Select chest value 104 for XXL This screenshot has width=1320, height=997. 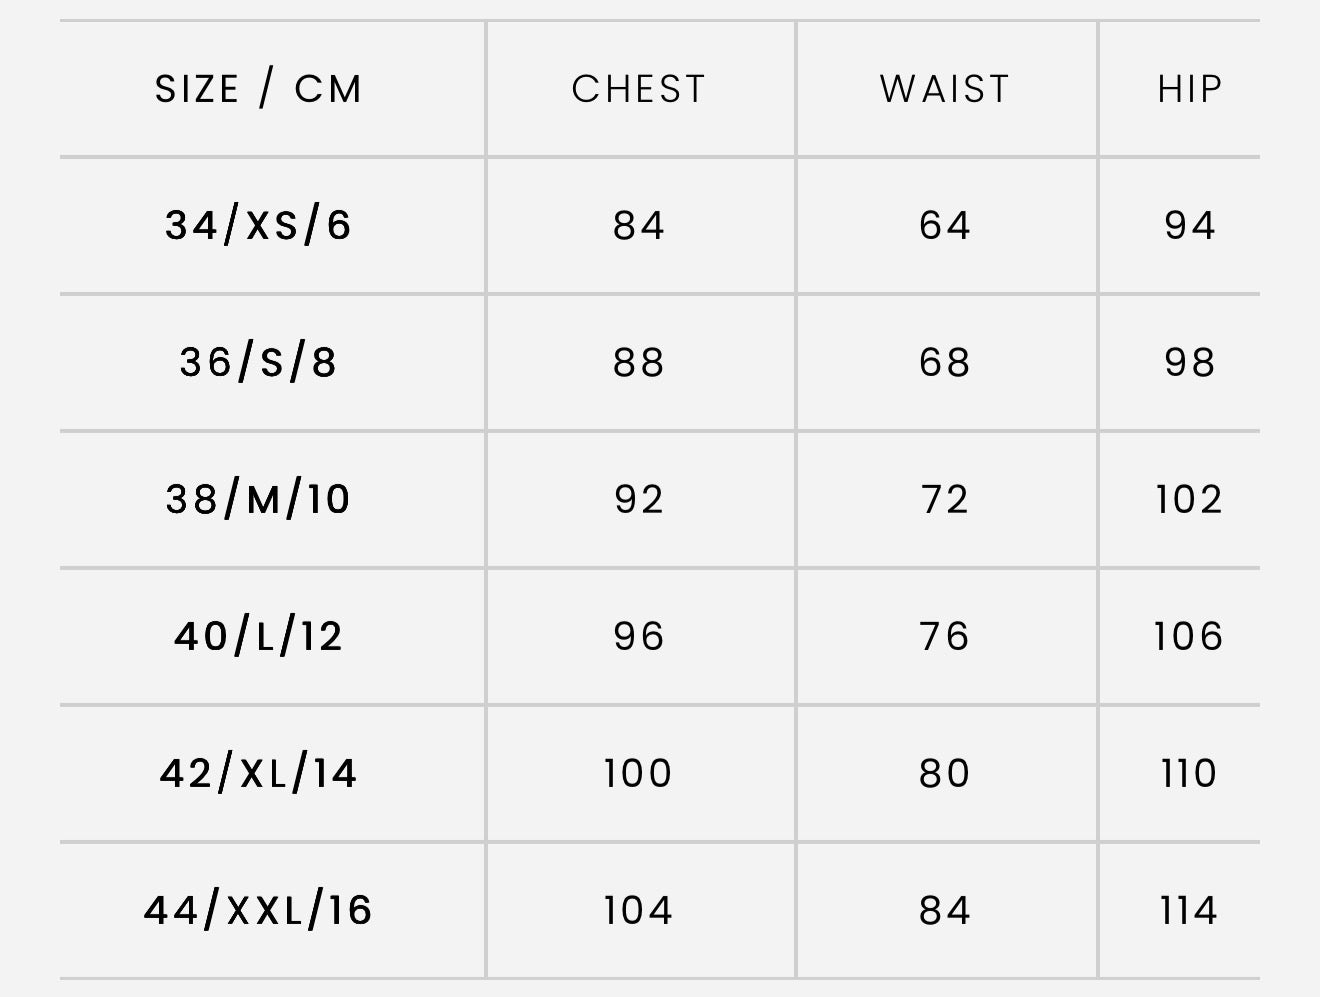click(x=638, y=910)
